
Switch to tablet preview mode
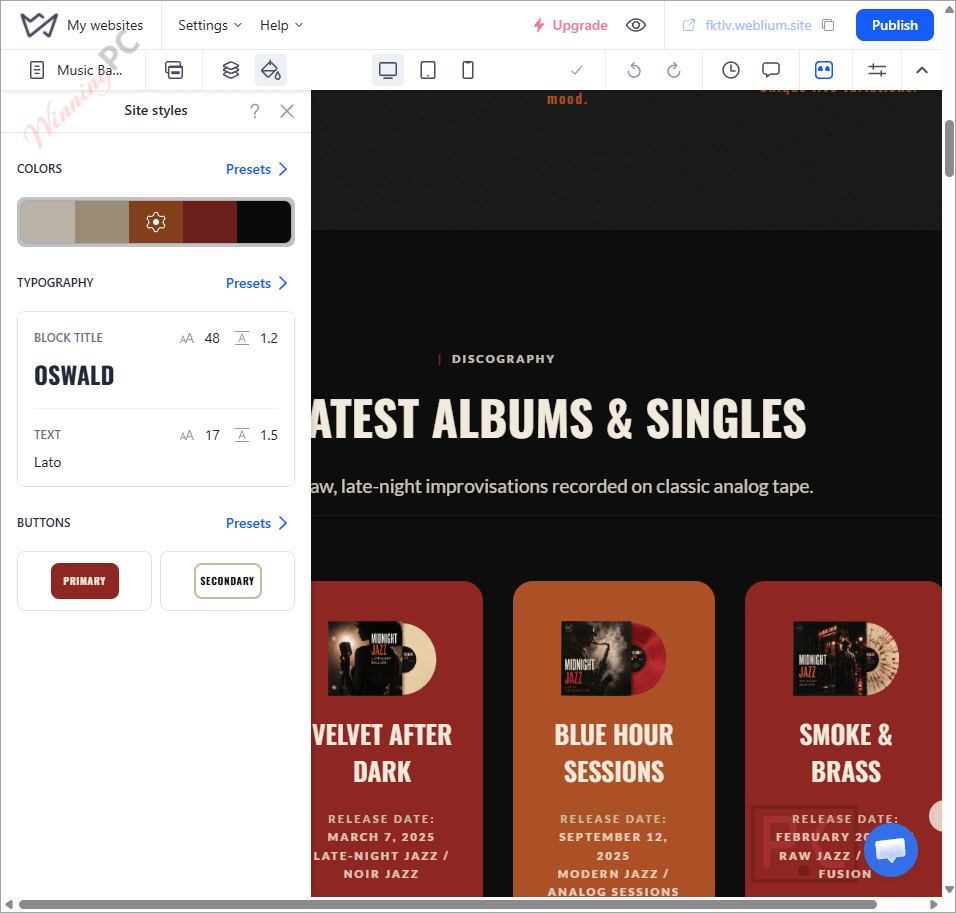[x=428, y=70]
